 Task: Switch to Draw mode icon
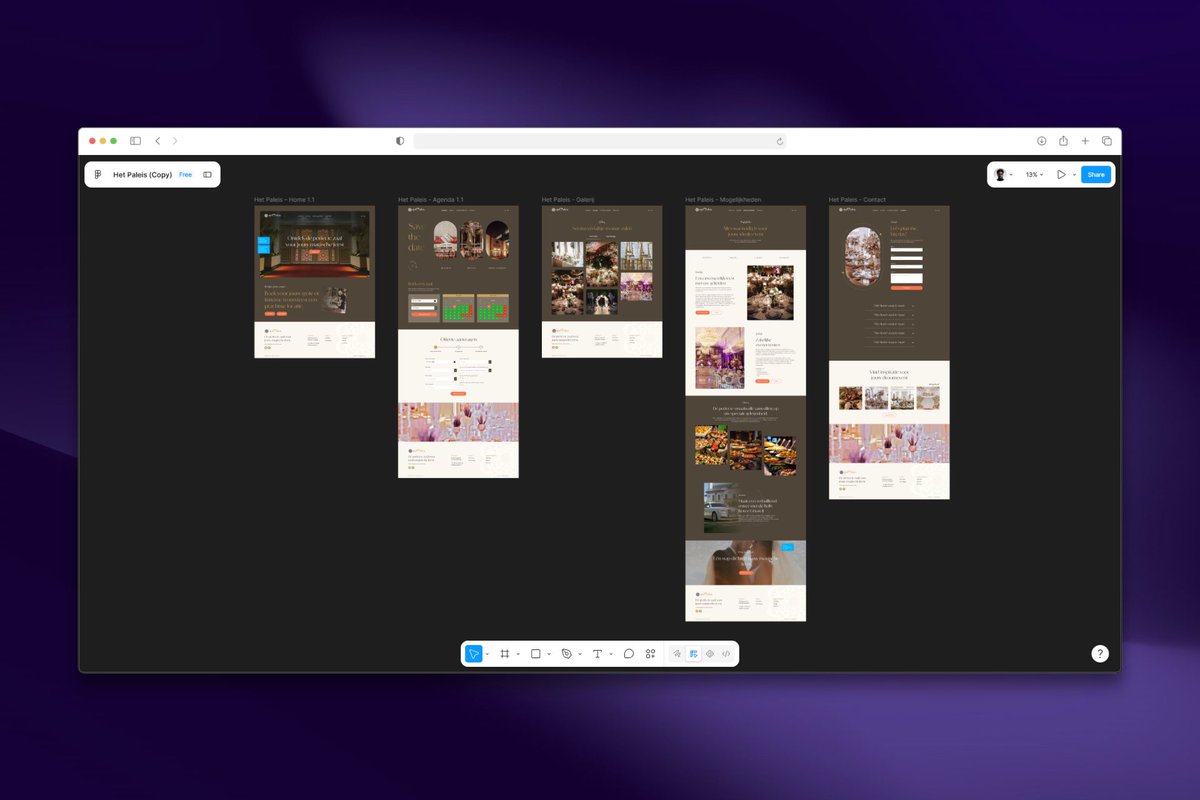677,654
